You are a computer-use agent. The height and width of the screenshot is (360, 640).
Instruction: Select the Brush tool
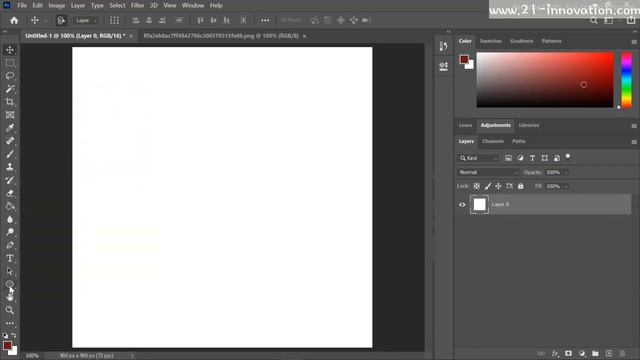click(10, 154)
